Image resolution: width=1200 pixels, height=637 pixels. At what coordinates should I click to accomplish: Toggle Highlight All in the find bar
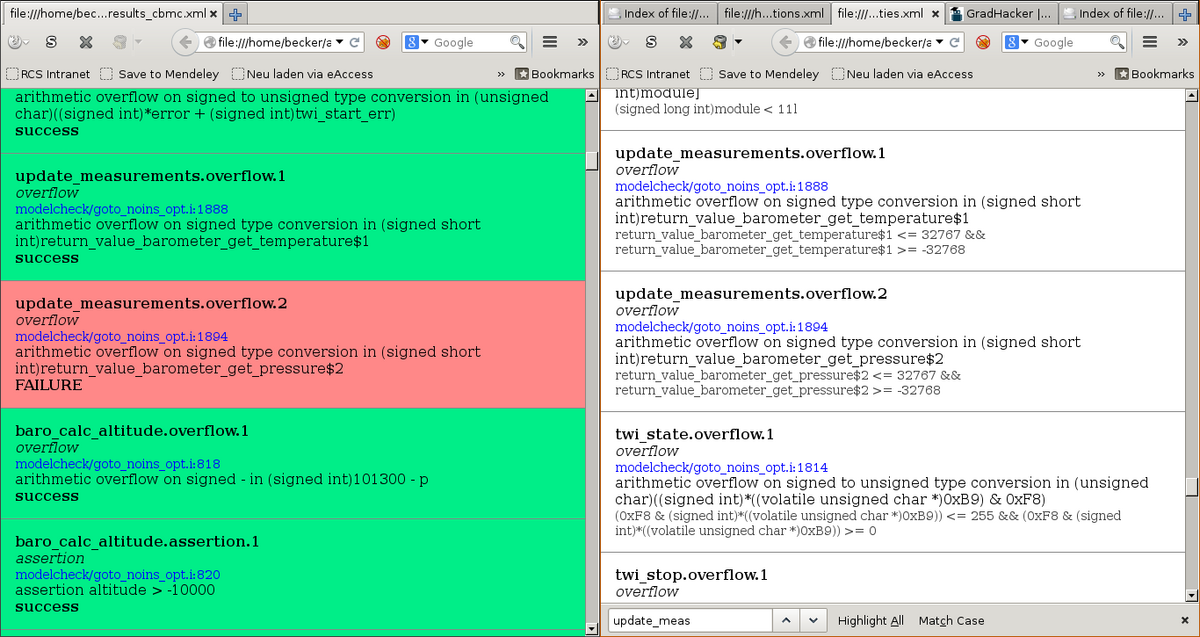click(870, 620)
